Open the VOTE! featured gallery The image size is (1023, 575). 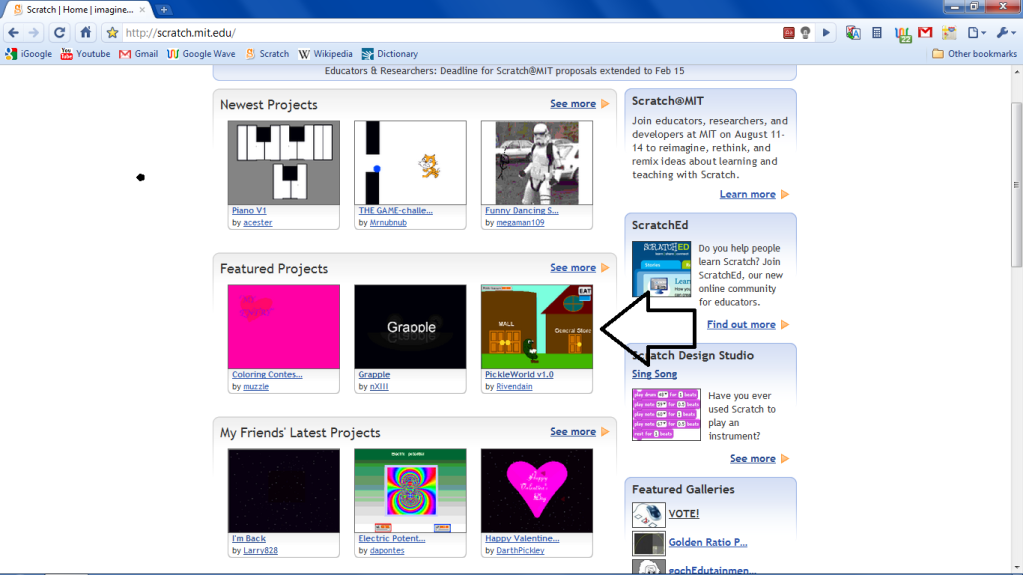coord(684,514)
